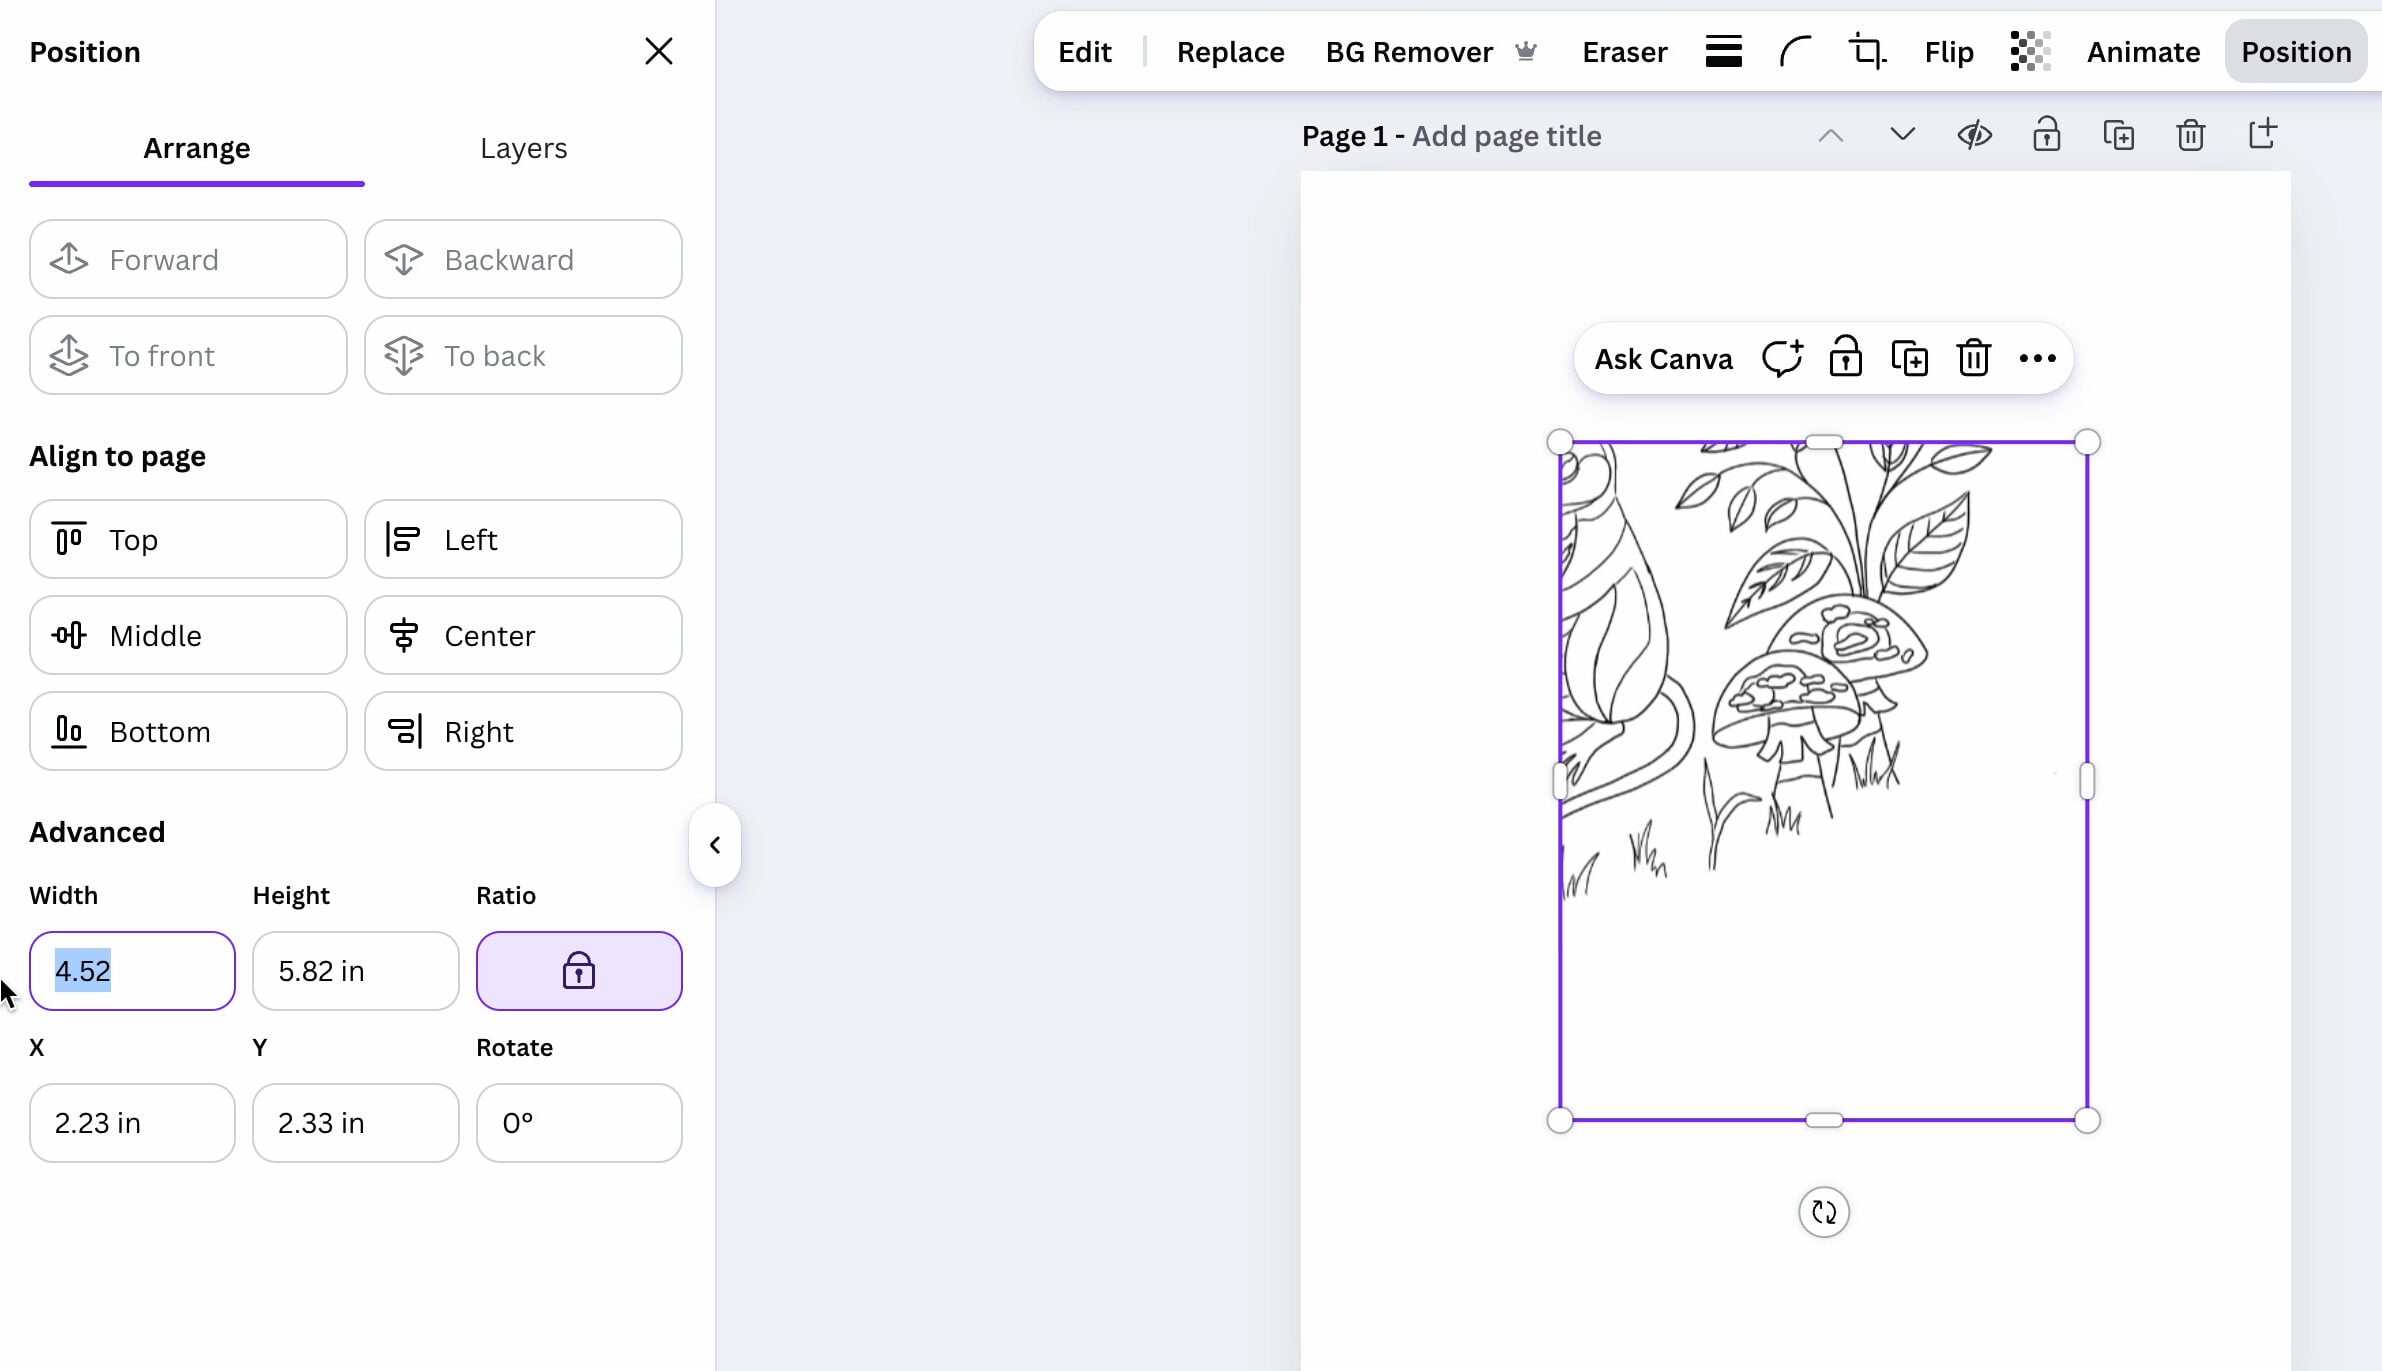
Task: Open the transparency checkerboard icon
Action: [x=2030, y=52]
